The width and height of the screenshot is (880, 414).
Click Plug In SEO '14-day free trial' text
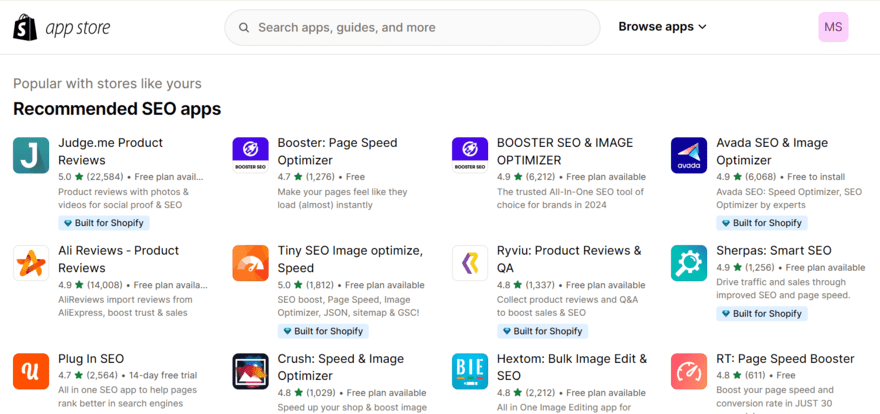pos(163,375)
